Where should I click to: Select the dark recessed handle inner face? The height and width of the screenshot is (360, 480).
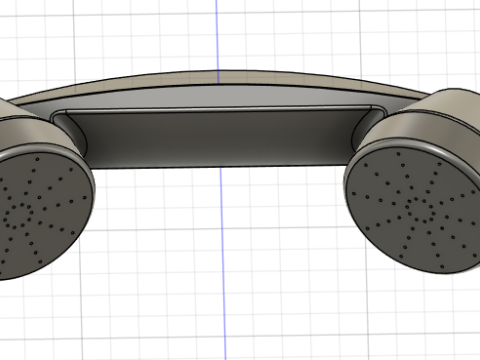(x=220, y=138)
